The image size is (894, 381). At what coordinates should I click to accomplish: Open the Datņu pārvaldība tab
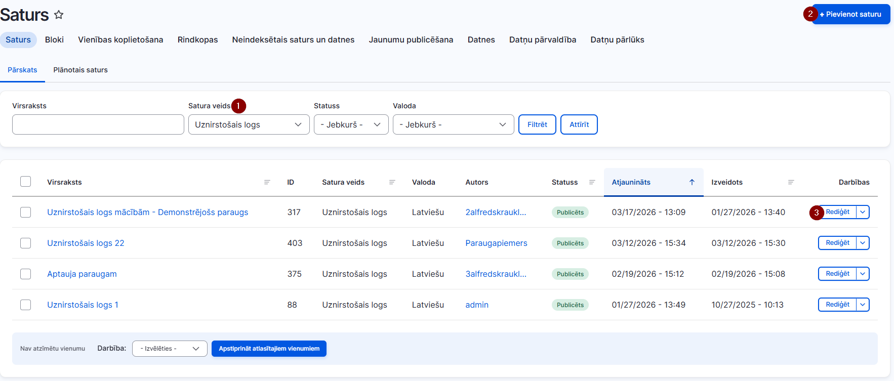(543, 40)
